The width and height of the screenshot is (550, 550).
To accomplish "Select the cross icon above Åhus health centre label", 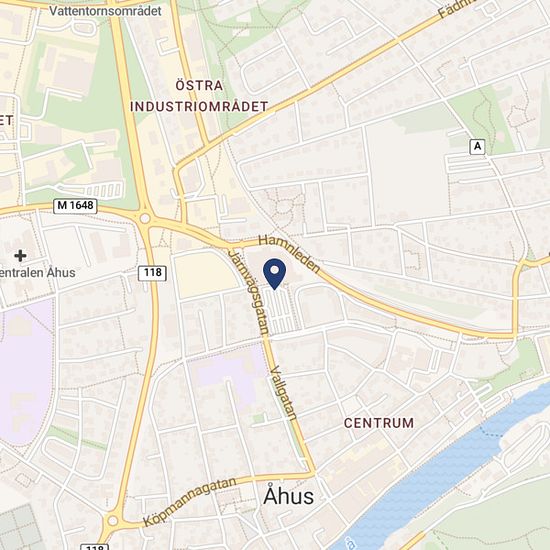I will coord(20,256).
